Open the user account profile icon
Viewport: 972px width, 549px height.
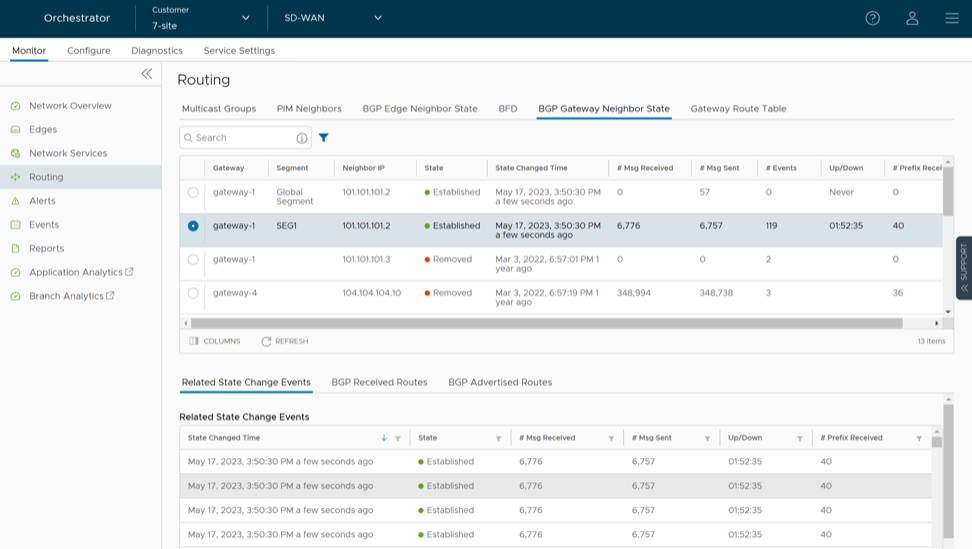912,18
